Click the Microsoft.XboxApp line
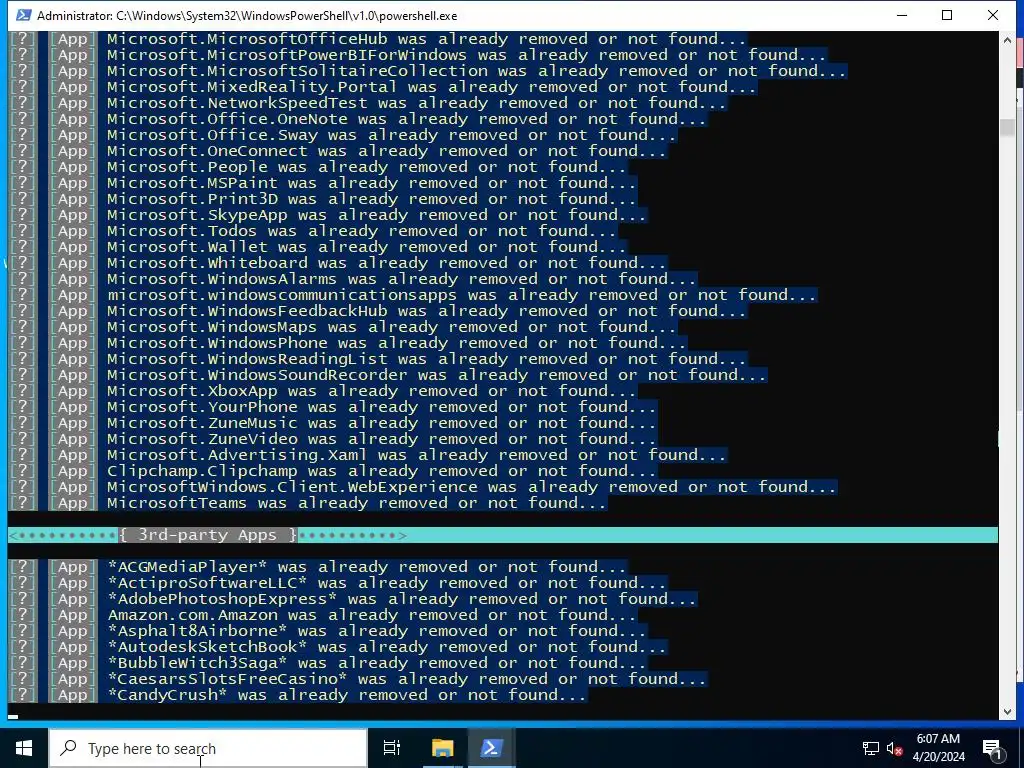1024x768 pixels. click(x=323, y=391)
